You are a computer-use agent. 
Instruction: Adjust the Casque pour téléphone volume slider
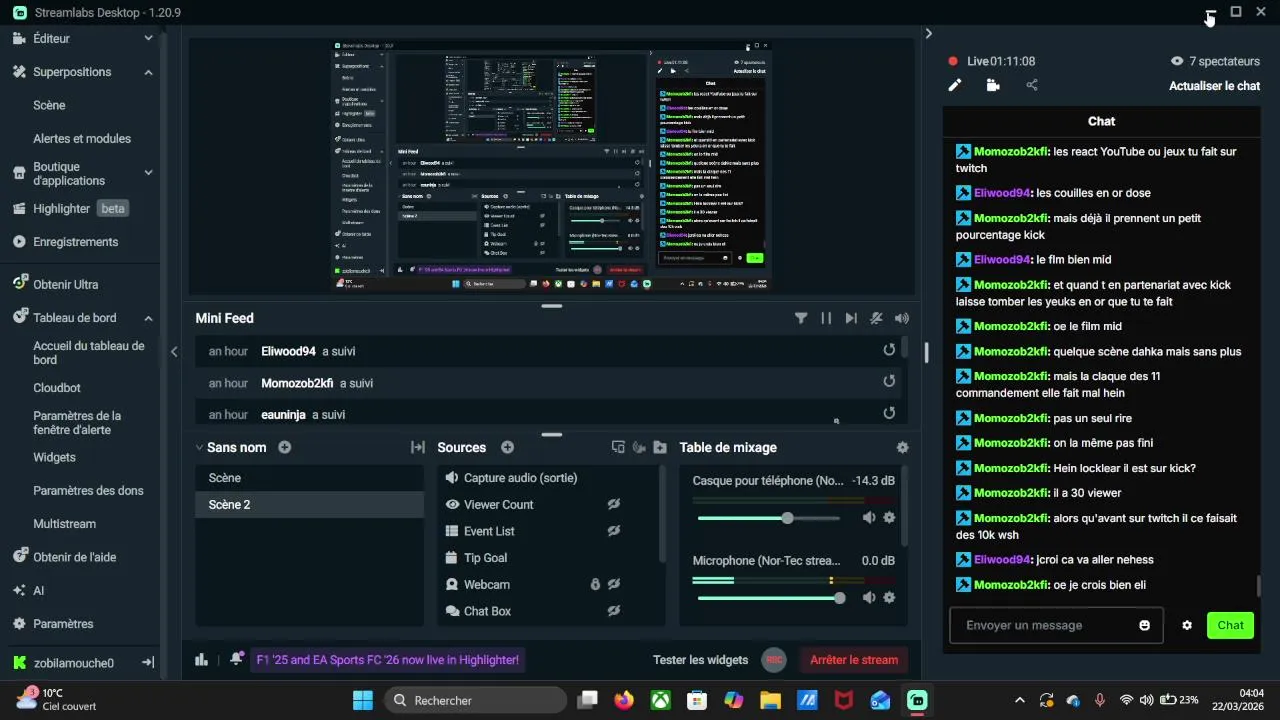click(769, 518)
